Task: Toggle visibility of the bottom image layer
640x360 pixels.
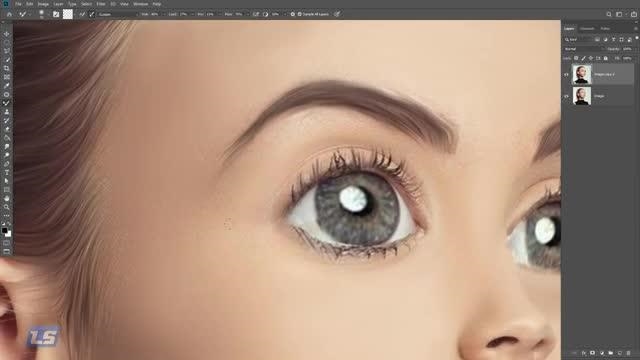Action: [x=566, y=96]
